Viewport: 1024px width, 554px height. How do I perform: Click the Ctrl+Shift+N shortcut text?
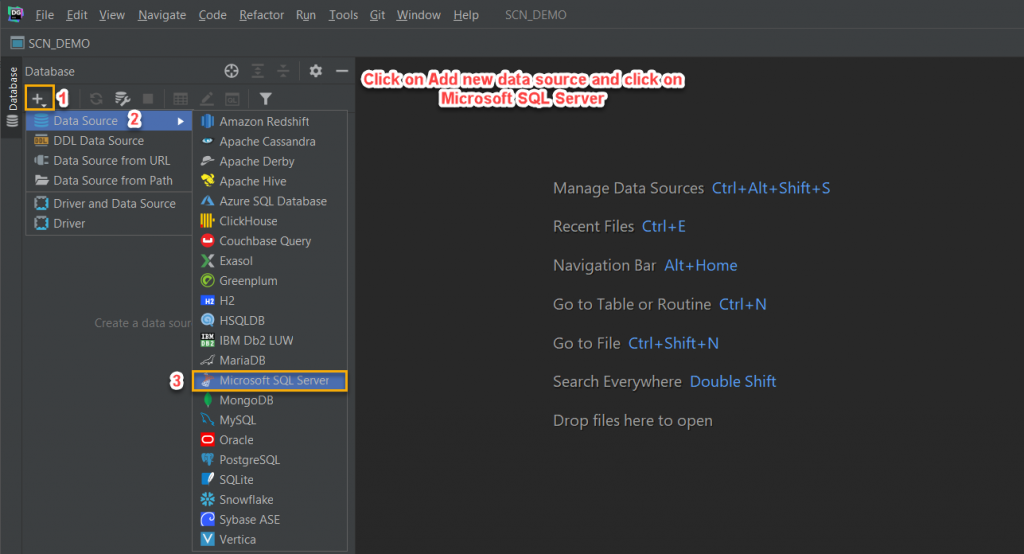pyautogui.click(x=673, y=343)
